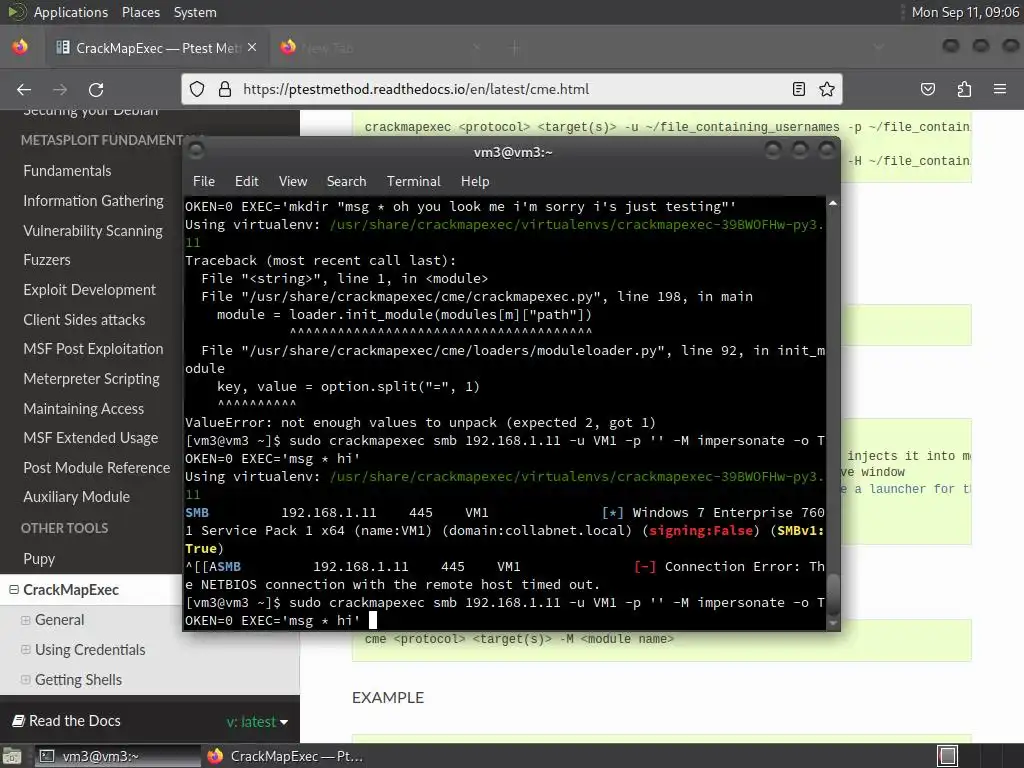1024x768 pixels.
Task: Open MSF Extended Usage sidebar link
Action: [91, 438]
